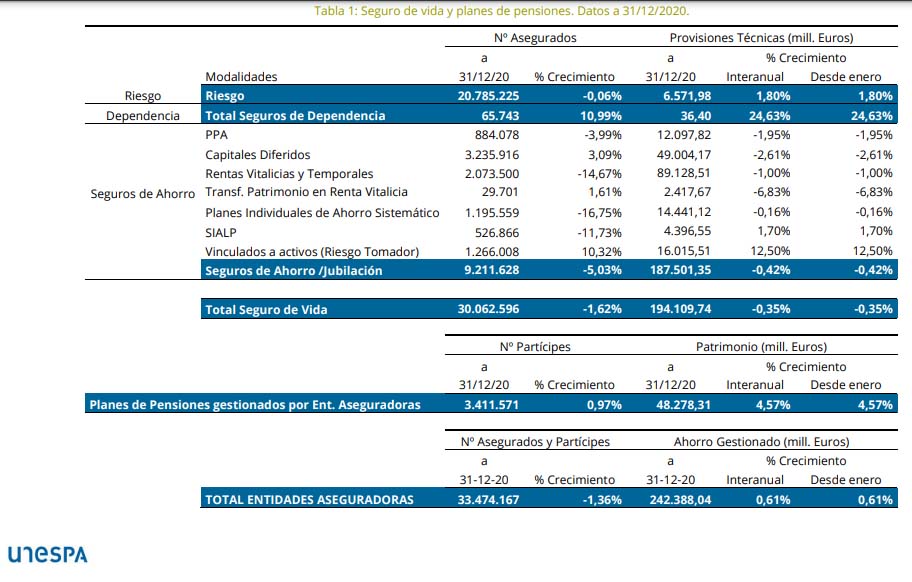Image resolution: width=912 pixels, height=582 pixels.
Task: Click the SIALP row label
Action: [221, 232]
